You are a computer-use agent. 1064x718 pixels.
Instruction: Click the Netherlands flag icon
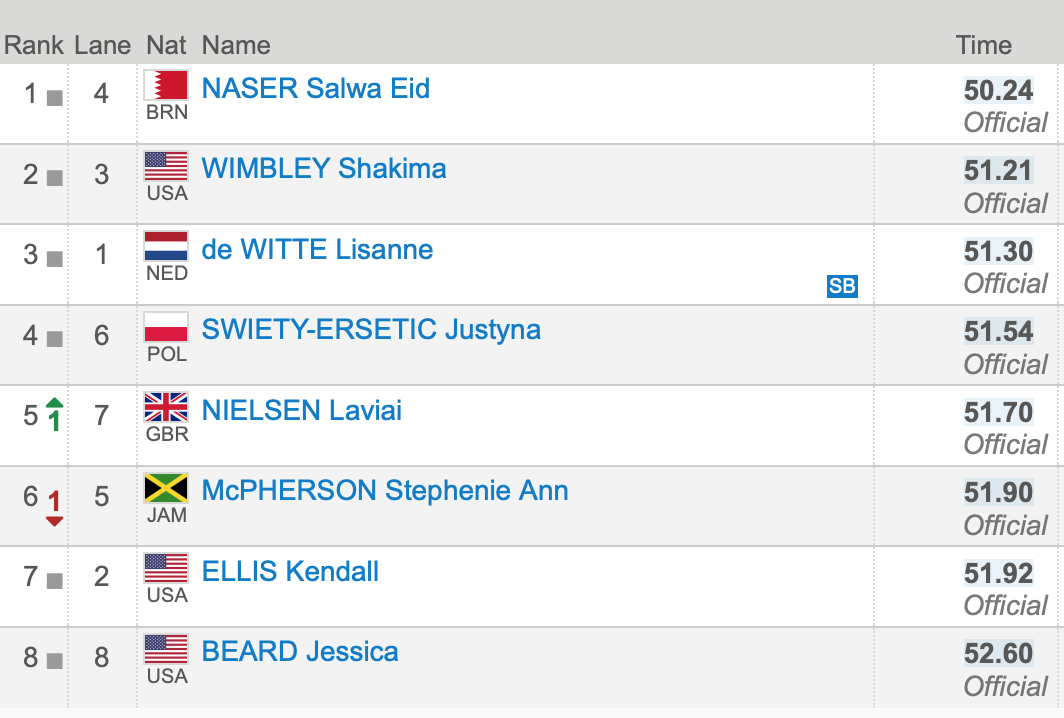166,246
